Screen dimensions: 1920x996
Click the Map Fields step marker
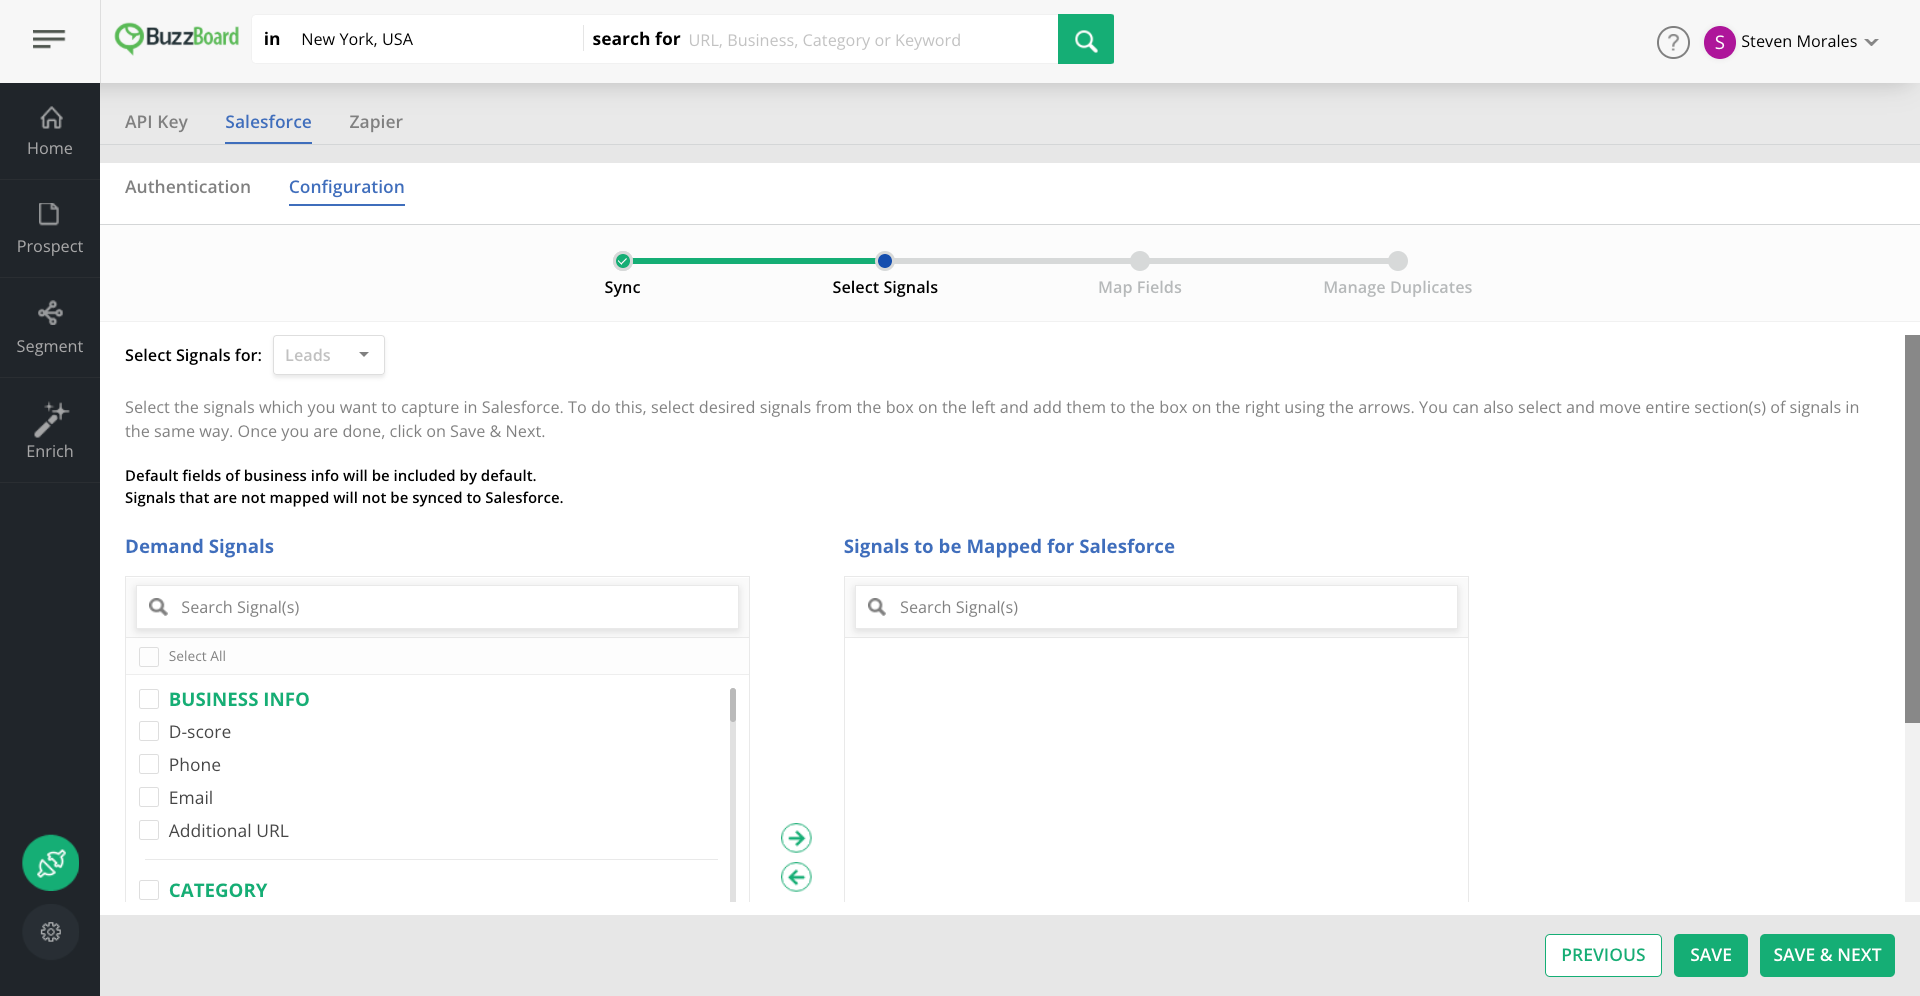[x=1140, y=261]
